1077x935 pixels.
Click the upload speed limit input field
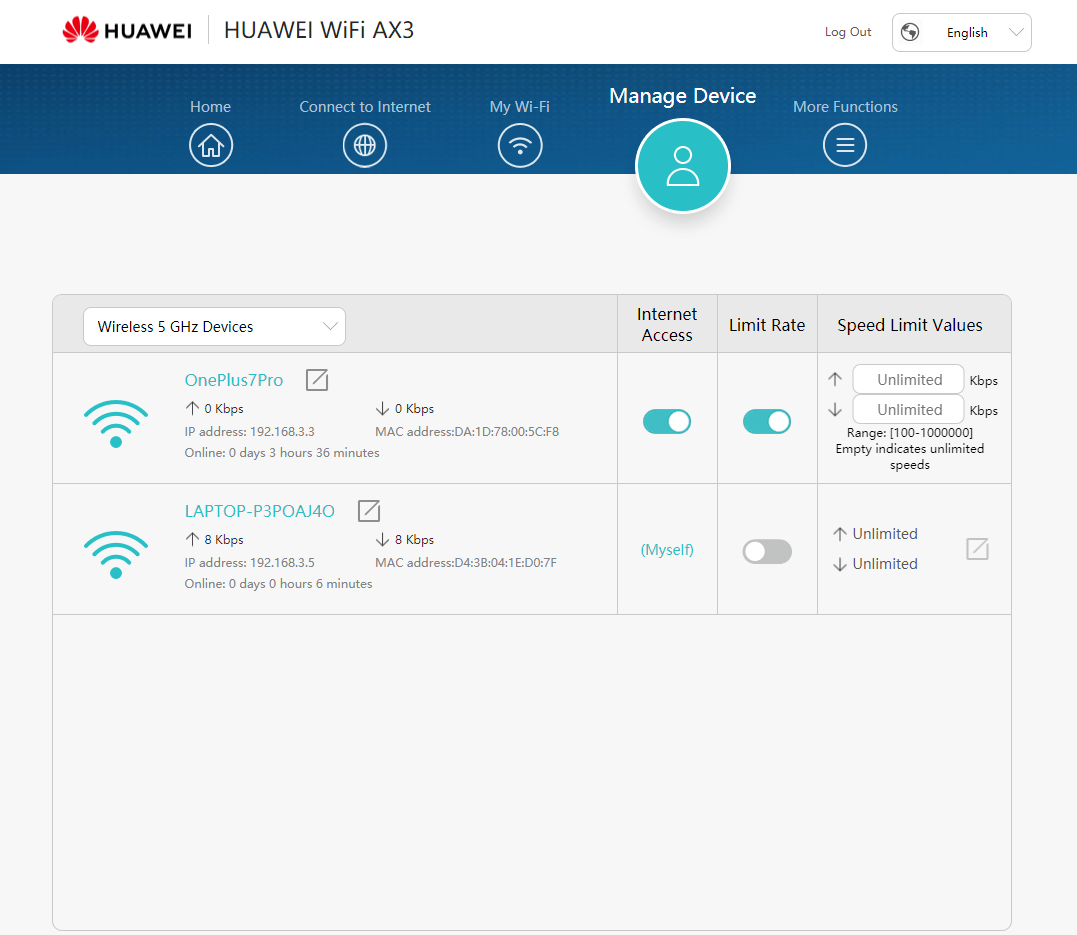coord(908,380)
